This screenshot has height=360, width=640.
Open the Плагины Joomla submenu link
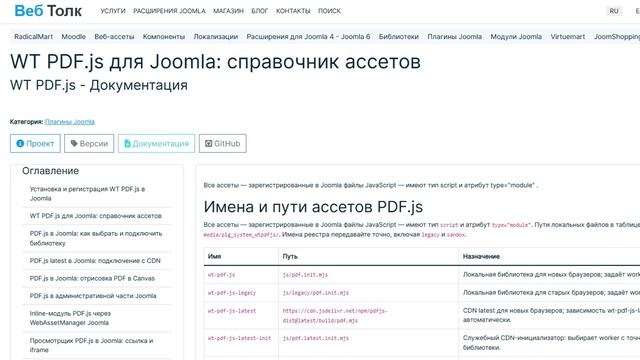coord(455,37)
